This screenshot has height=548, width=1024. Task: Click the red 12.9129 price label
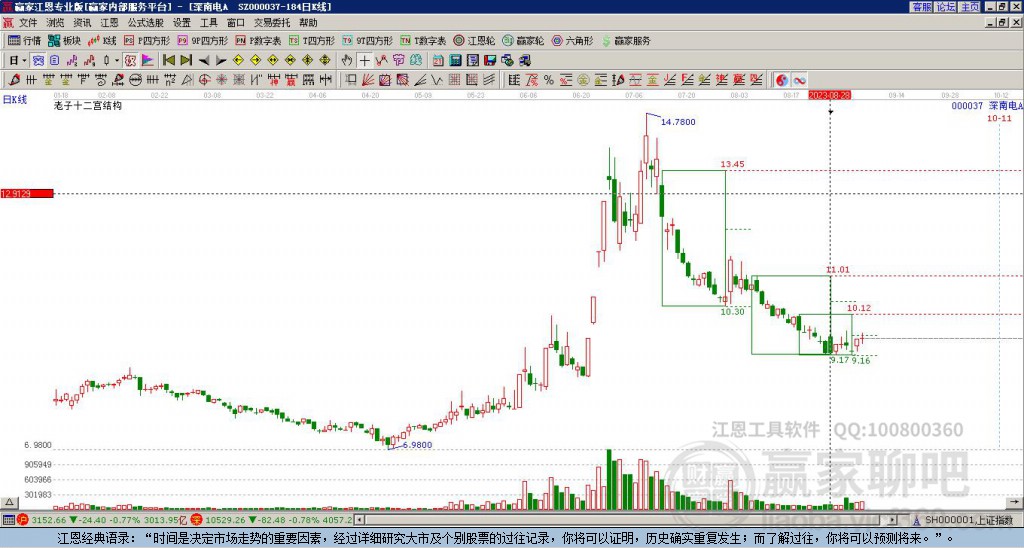pyautogui.click(x=27, y=193)
